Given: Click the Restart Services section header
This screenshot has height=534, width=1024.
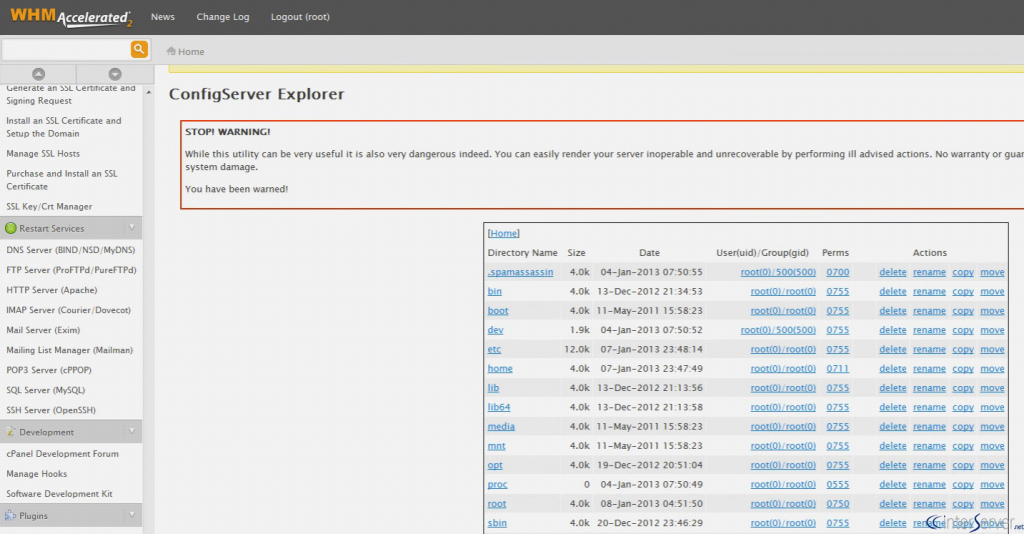Looking at the screenshot, I should coord(71,228).
